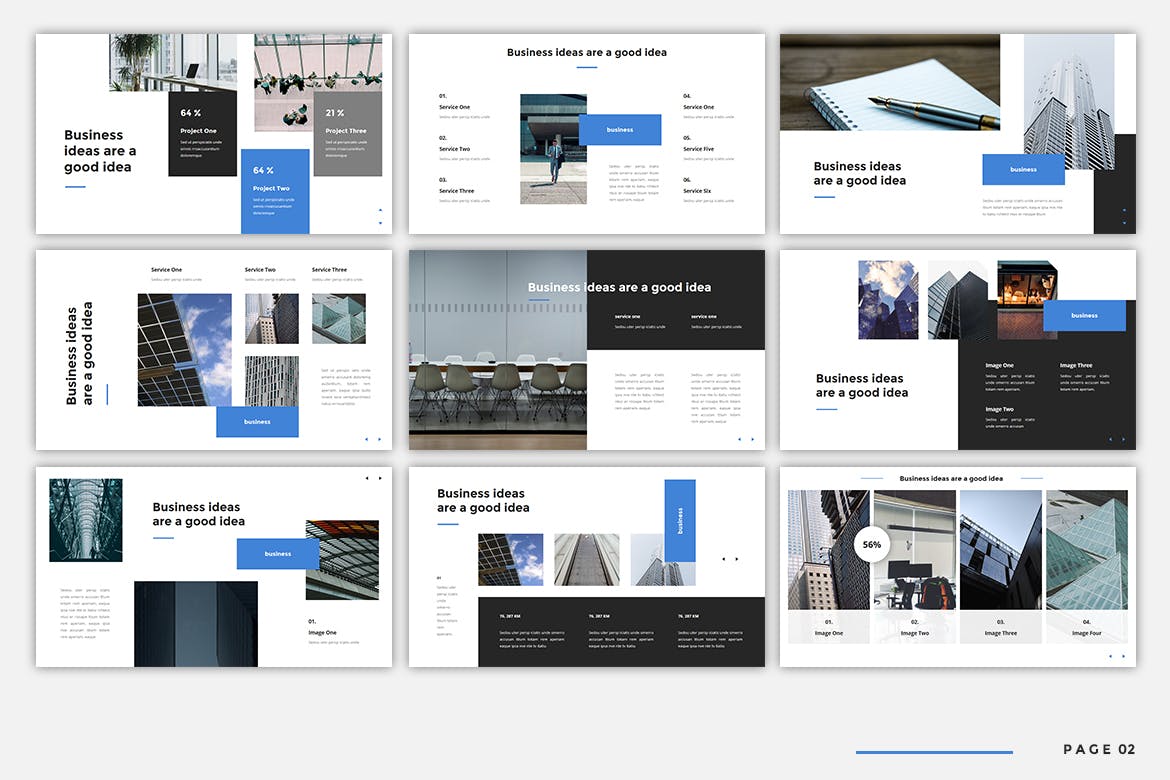Select the Image Four glass pyramid photo
This screenshot has height=780, width=1170.
coord(1086,550)
